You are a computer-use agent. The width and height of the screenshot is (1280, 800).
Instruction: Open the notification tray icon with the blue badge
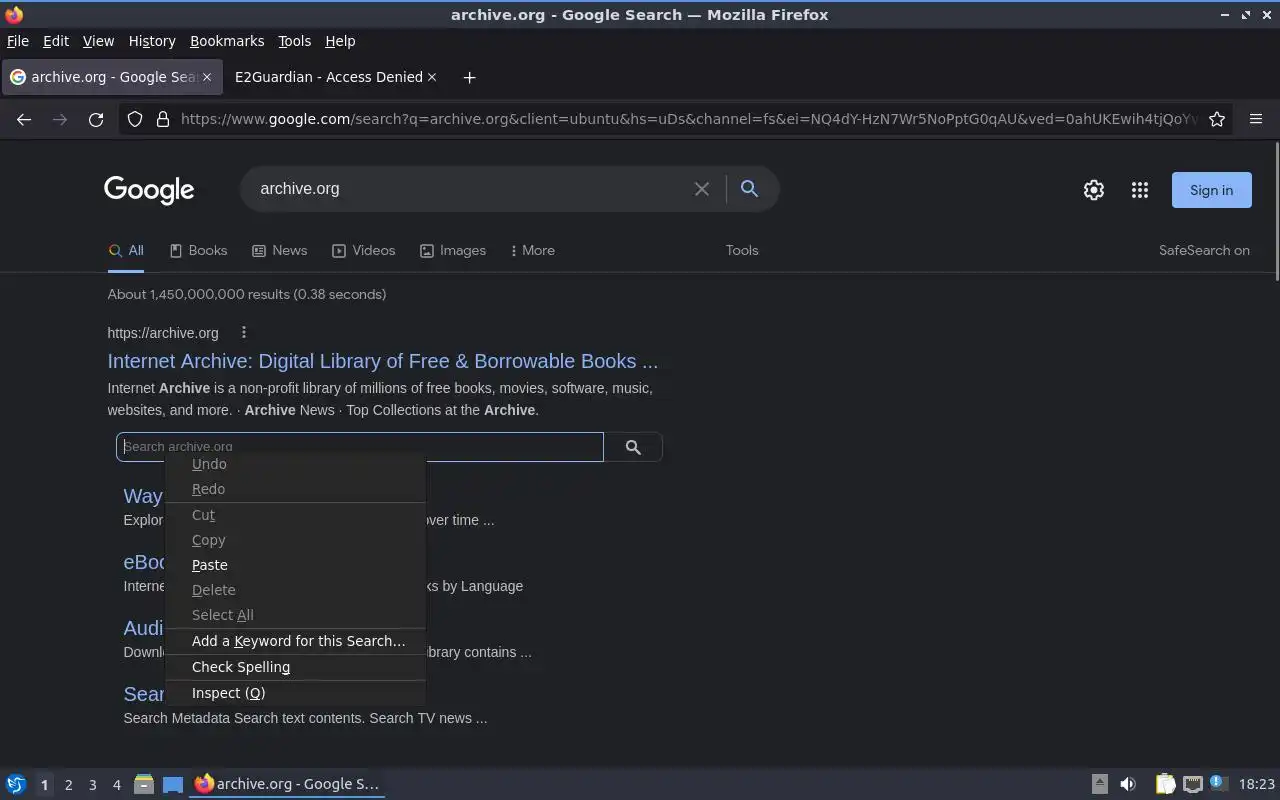[x=1218, y=783]
